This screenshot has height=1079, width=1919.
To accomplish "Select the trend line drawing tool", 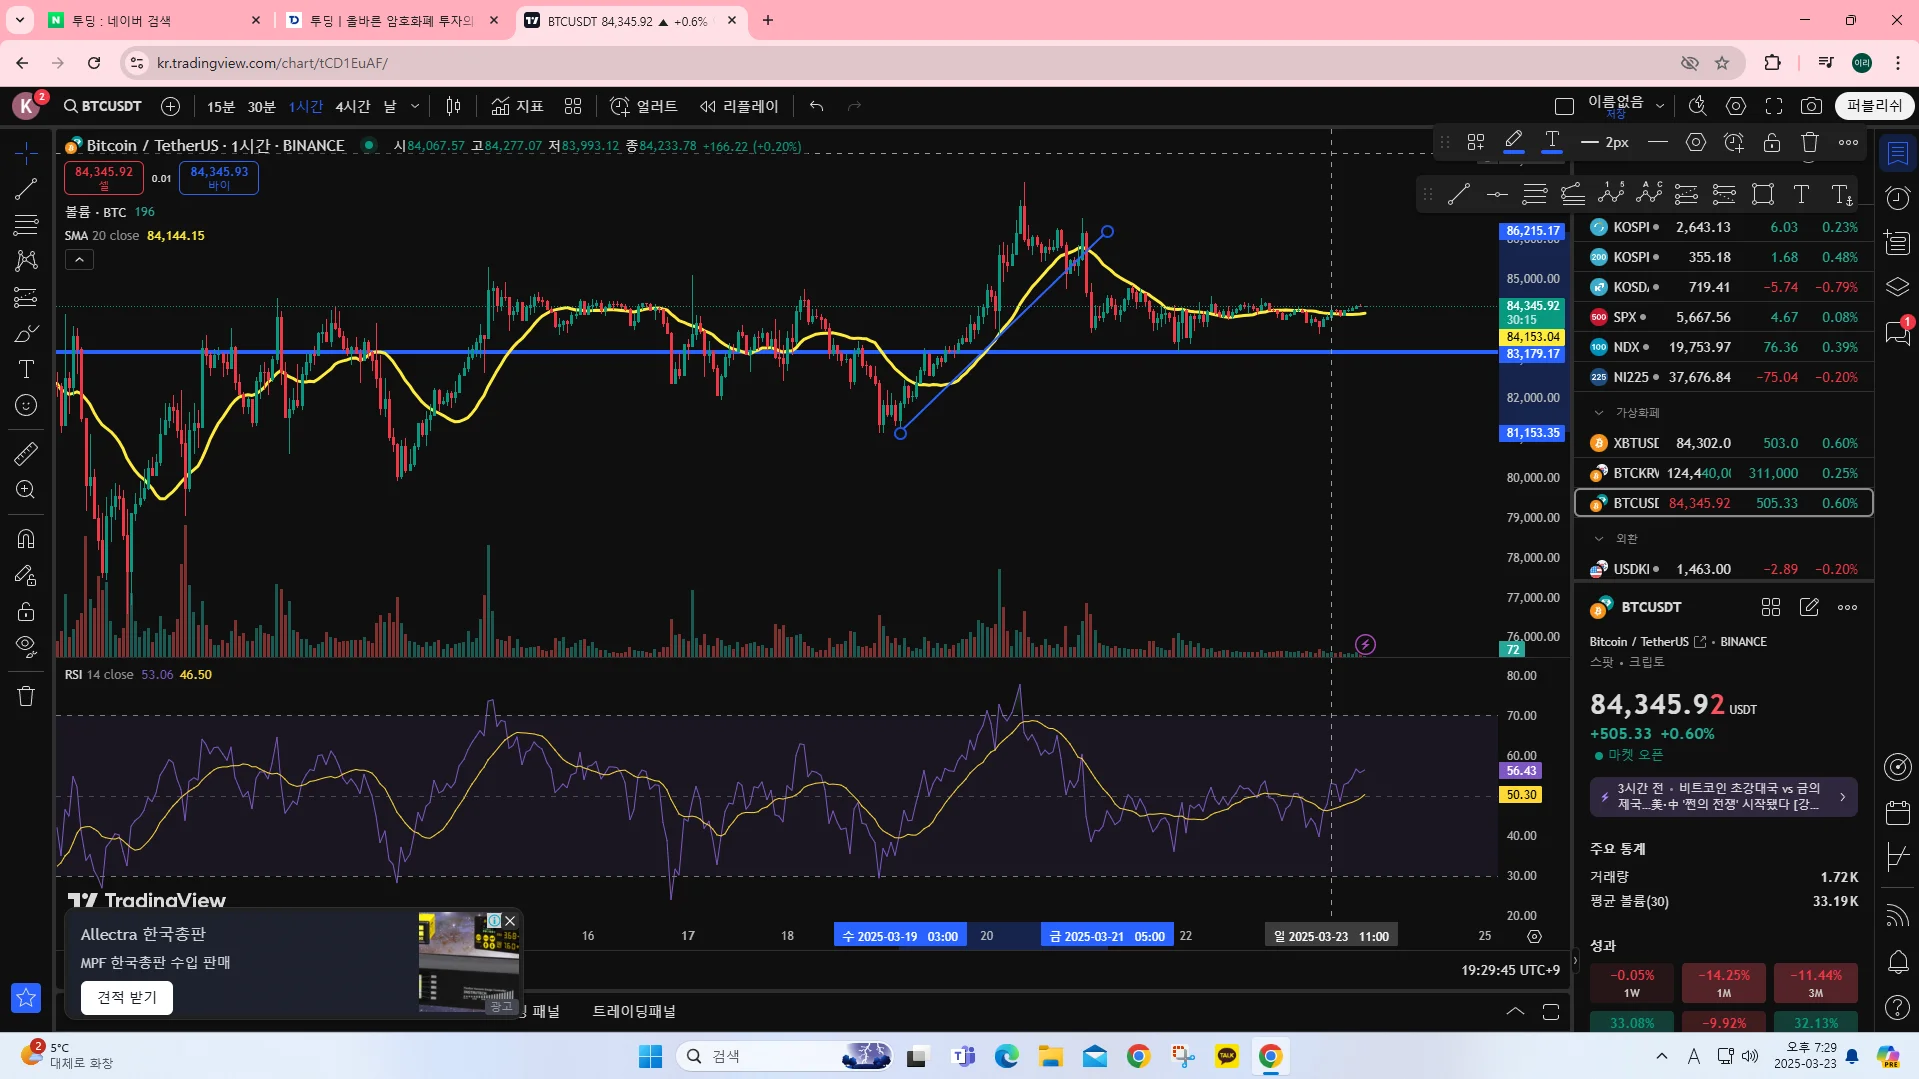I will (x=26, y=189).
